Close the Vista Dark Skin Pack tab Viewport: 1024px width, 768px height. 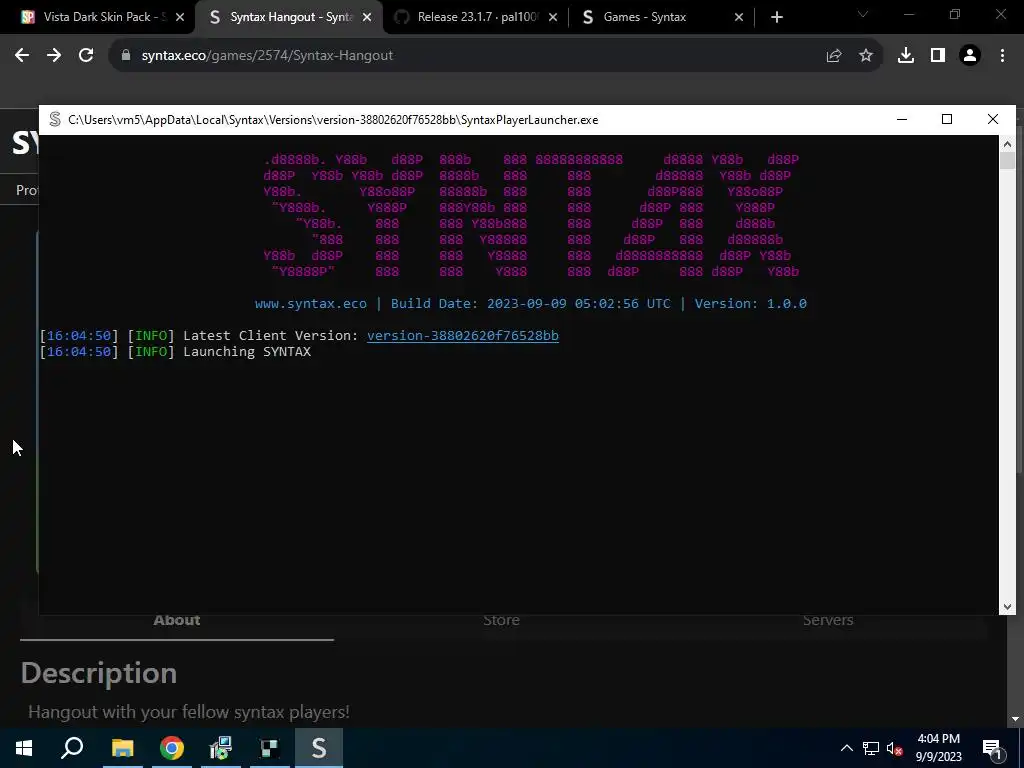click(x=180, y=18)
